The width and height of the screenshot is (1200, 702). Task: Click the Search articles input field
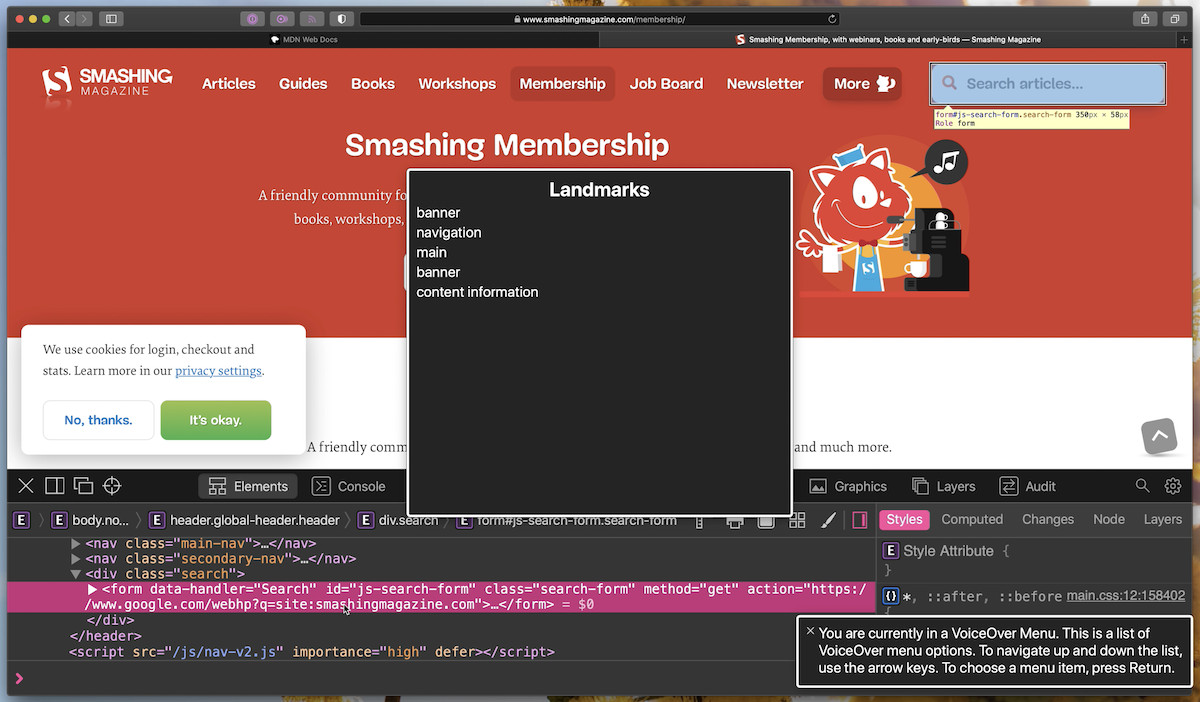[1048, 84]
